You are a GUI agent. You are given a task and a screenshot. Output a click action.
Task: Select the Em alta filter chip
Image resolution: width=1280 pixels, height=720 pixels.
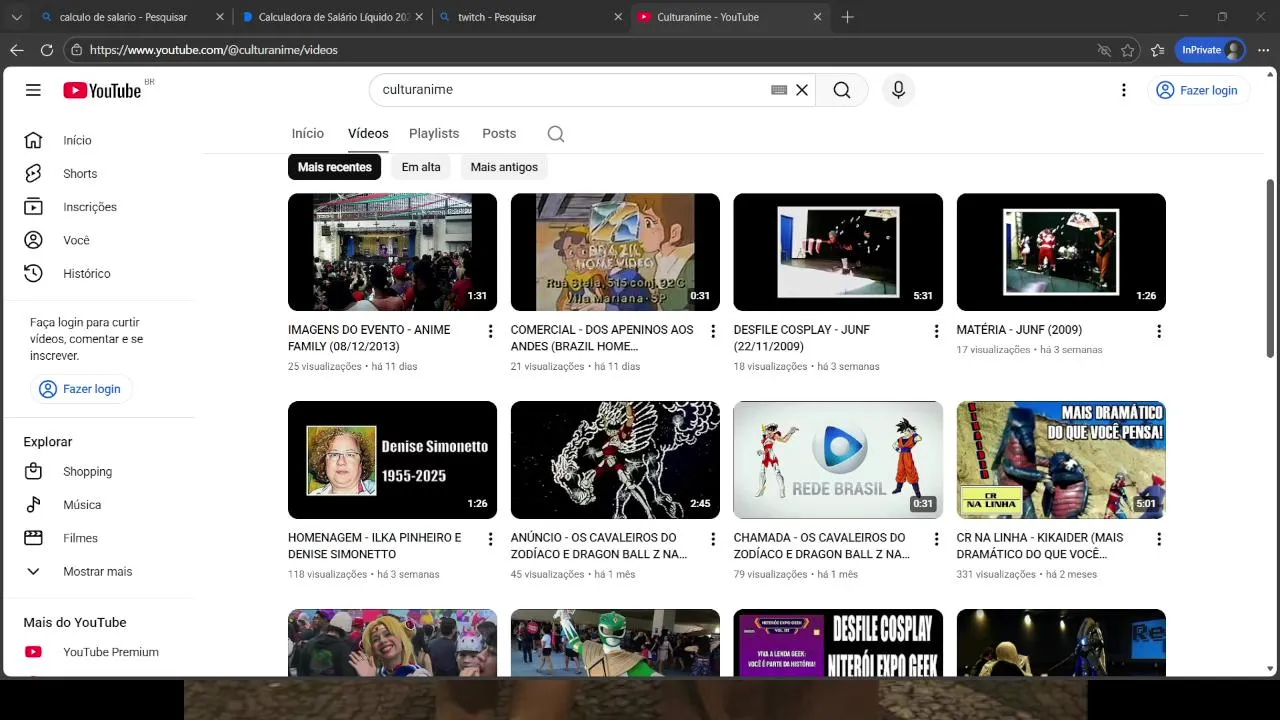tap(421, 167)
